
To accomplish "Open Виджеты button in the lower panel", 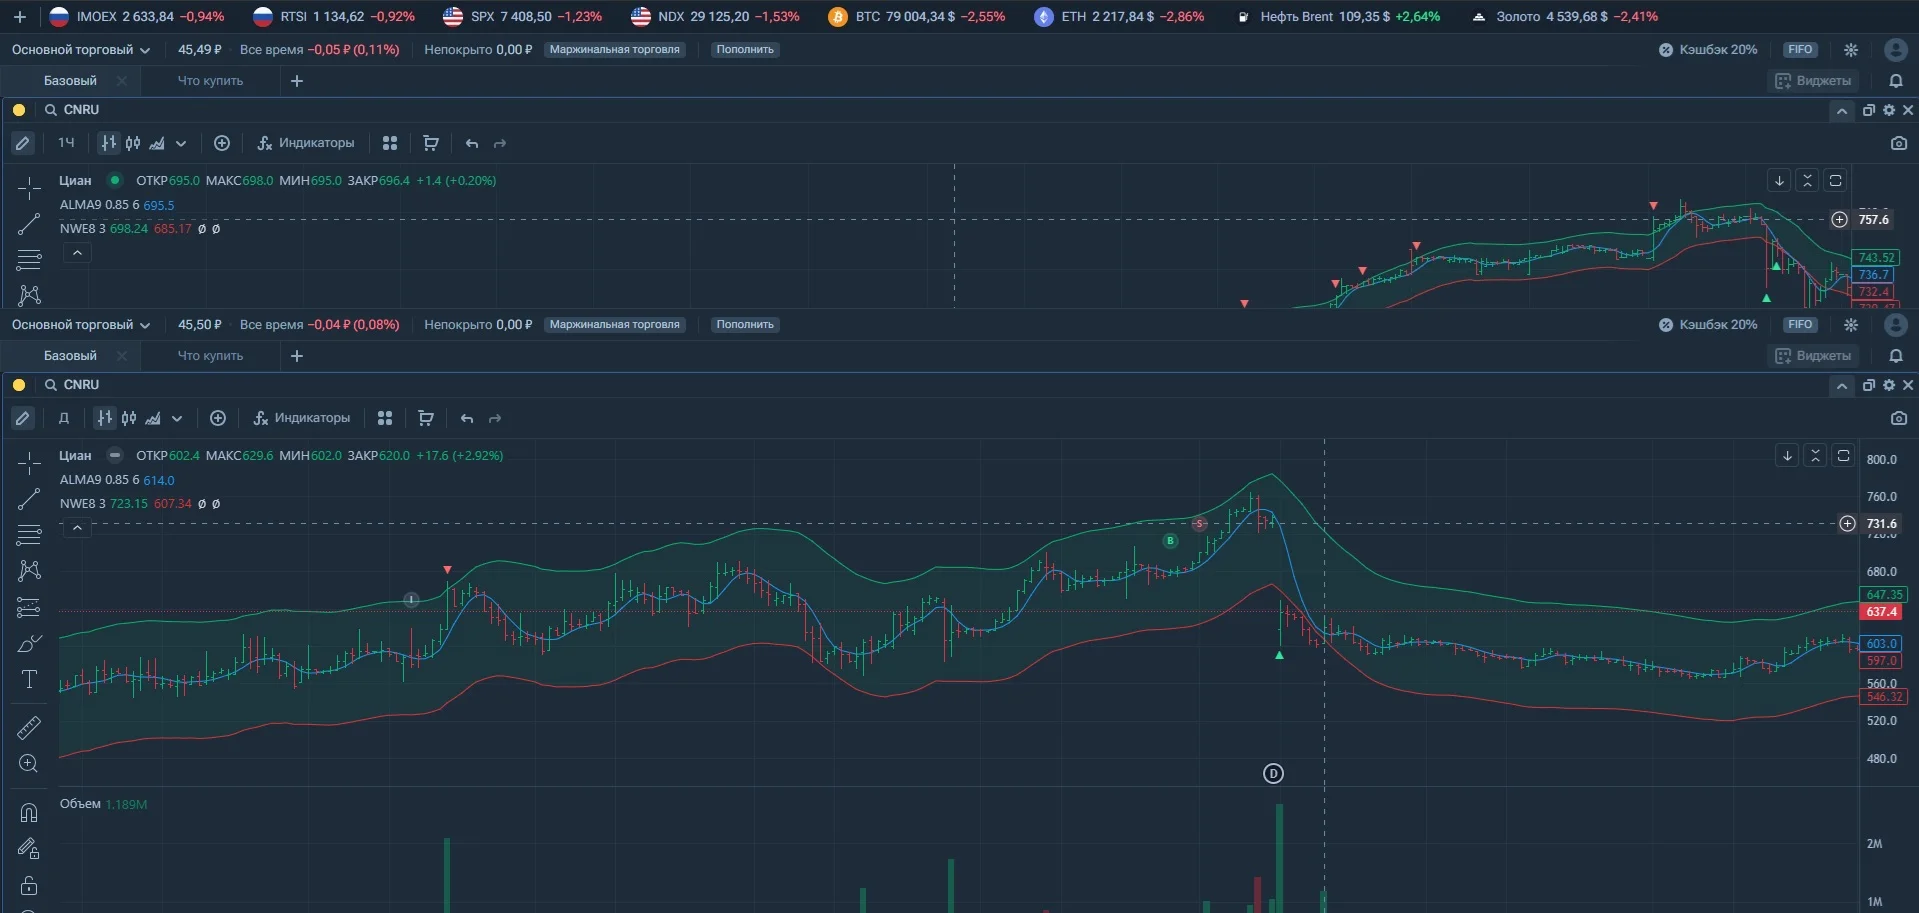I will click(1813, 355).
